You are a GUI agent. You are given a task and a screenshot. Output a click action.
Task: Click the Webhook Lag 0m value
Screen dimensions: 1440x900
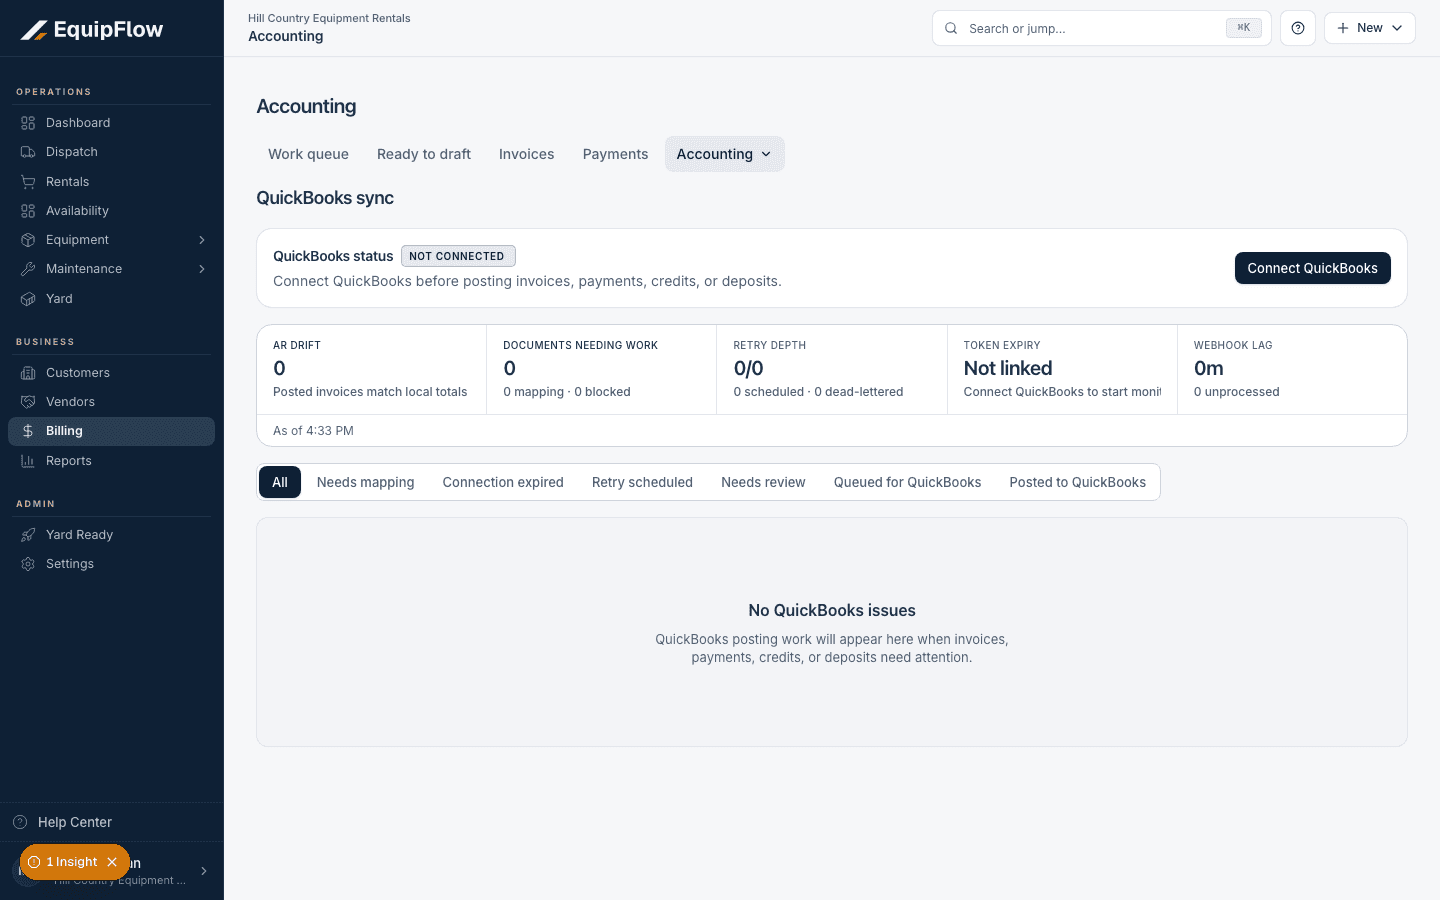pyautogui.click(x=1209, y=368)
